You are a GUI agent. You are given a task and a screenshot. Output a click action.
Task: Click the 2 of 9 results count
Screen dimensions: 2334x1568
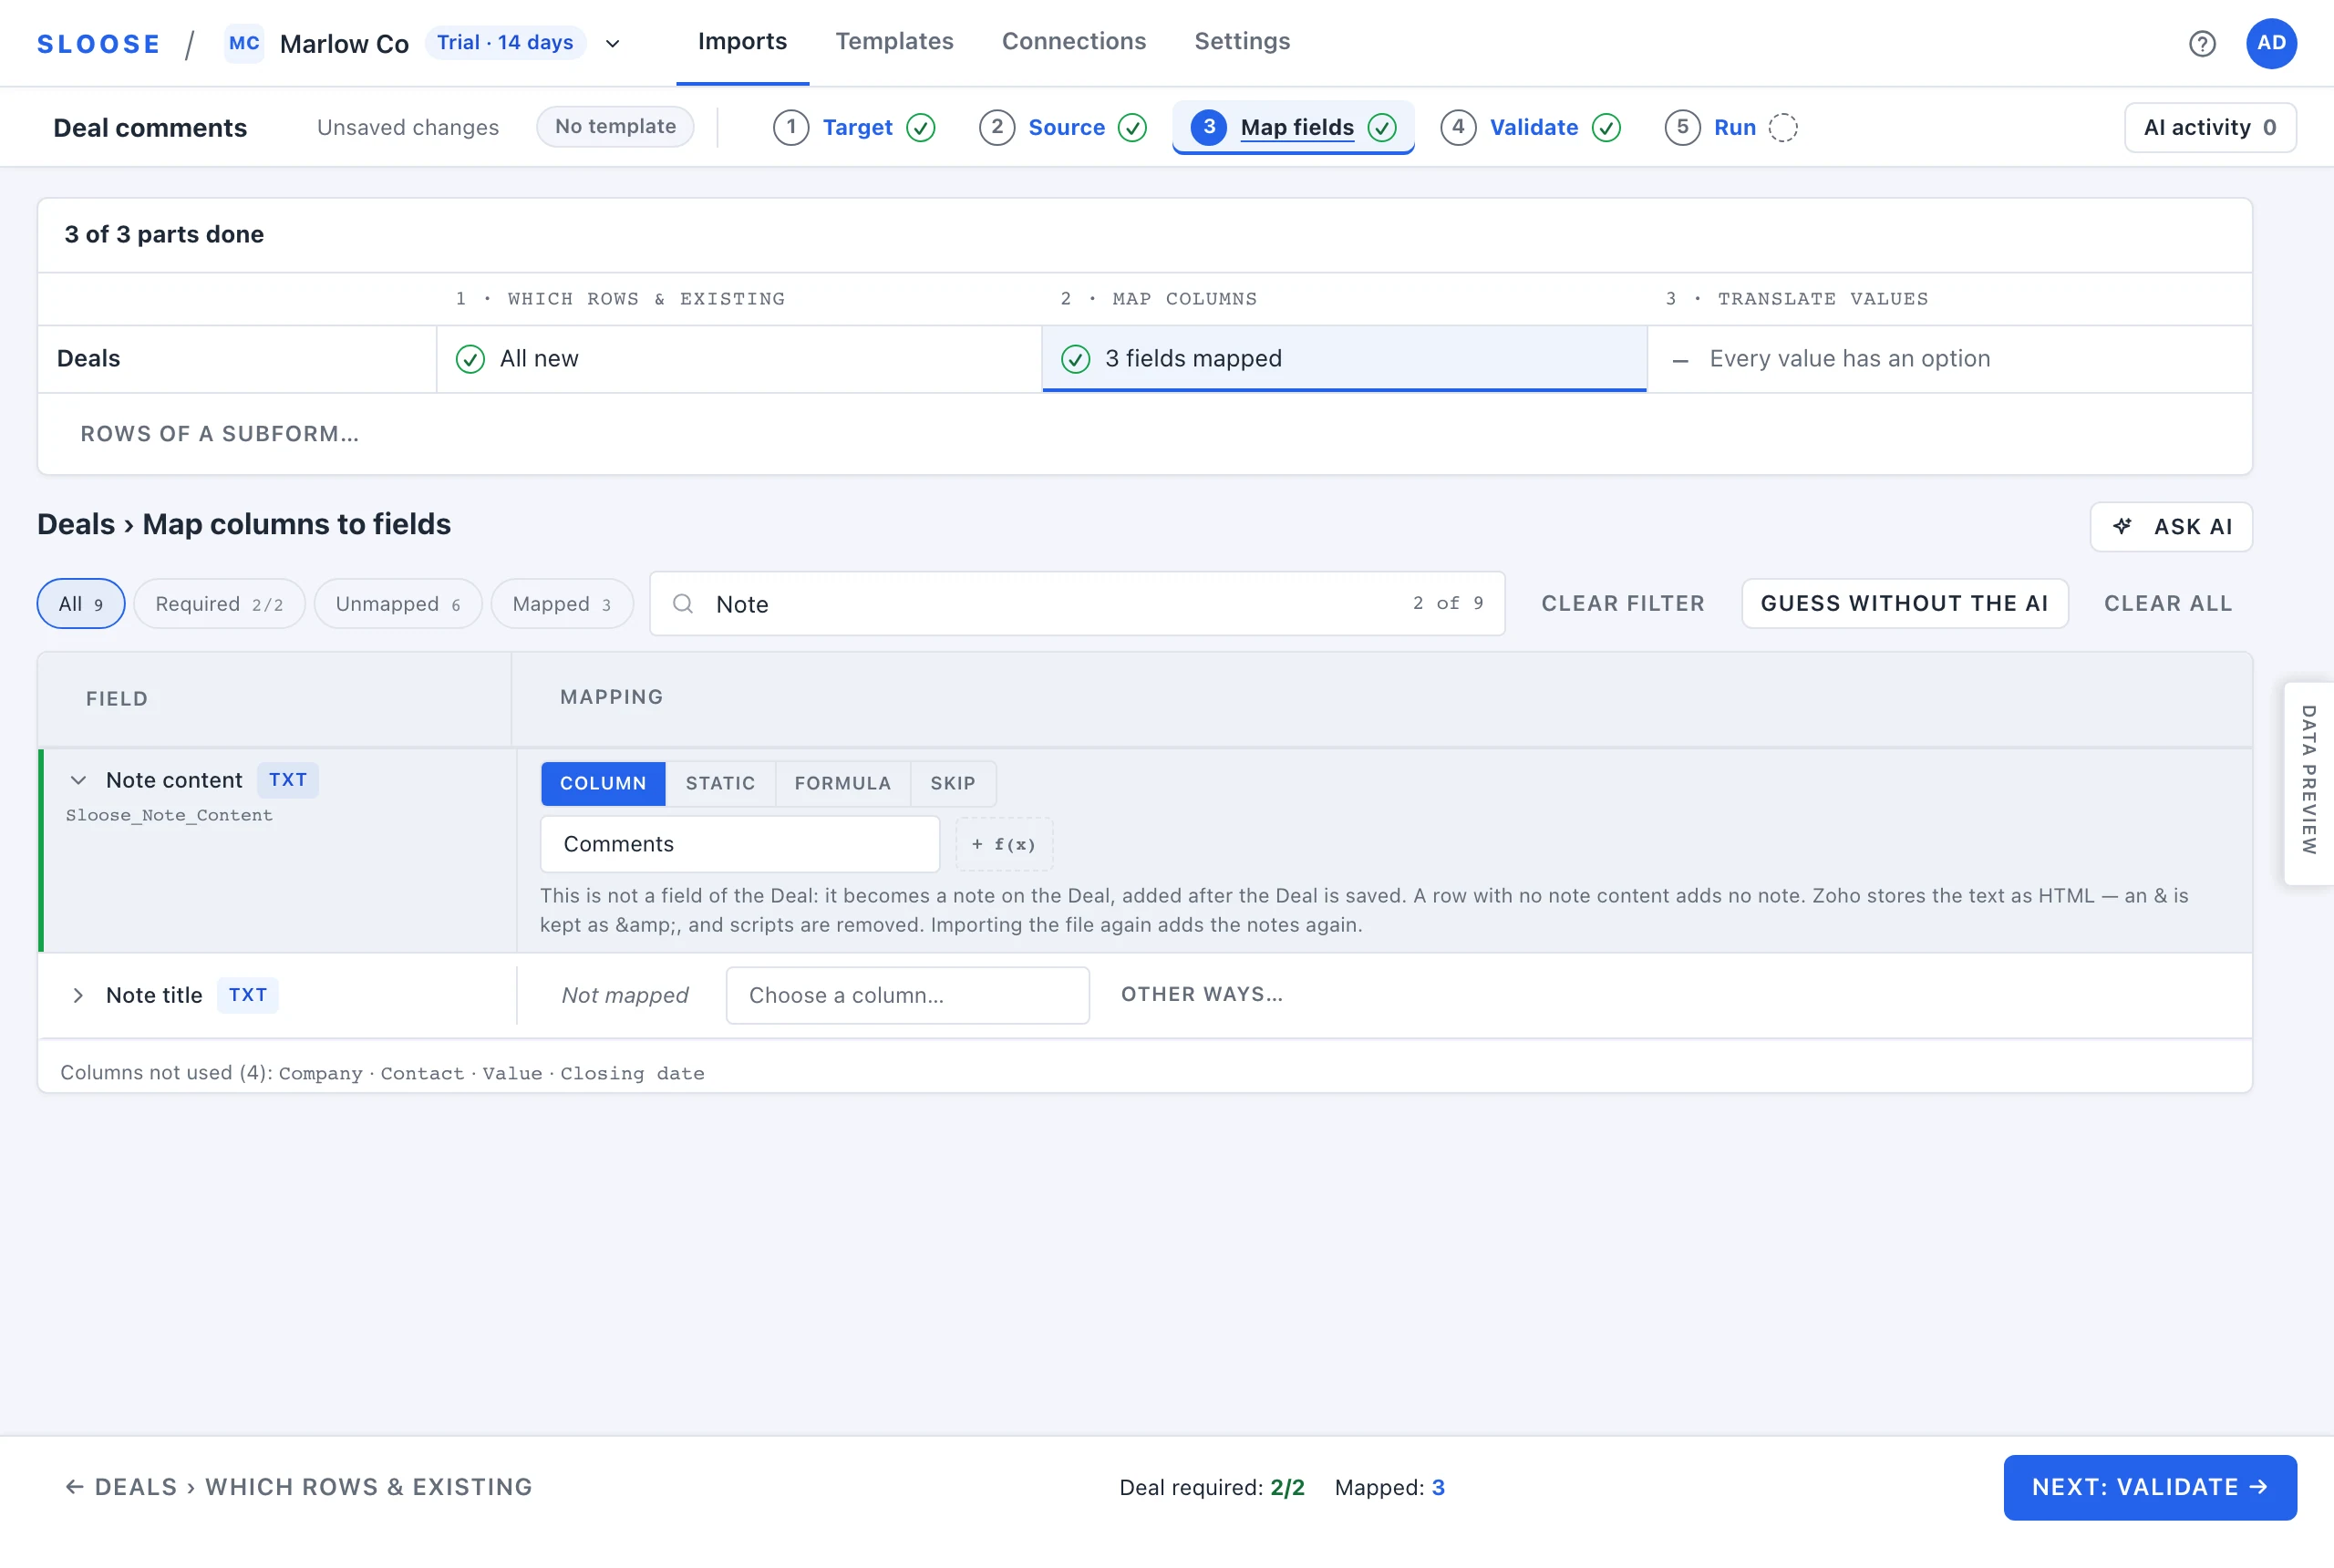click(x=1448, y=603)
